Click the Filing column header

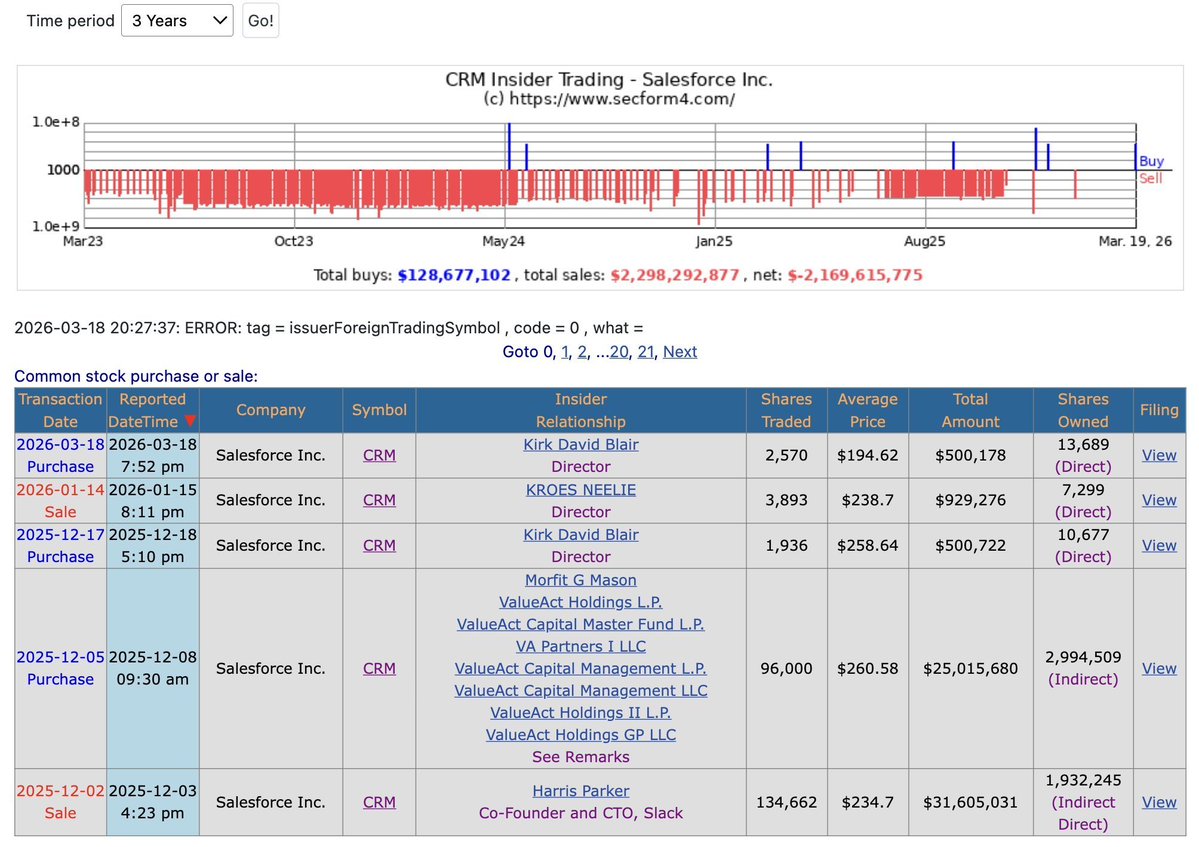tap(1159, 411)
